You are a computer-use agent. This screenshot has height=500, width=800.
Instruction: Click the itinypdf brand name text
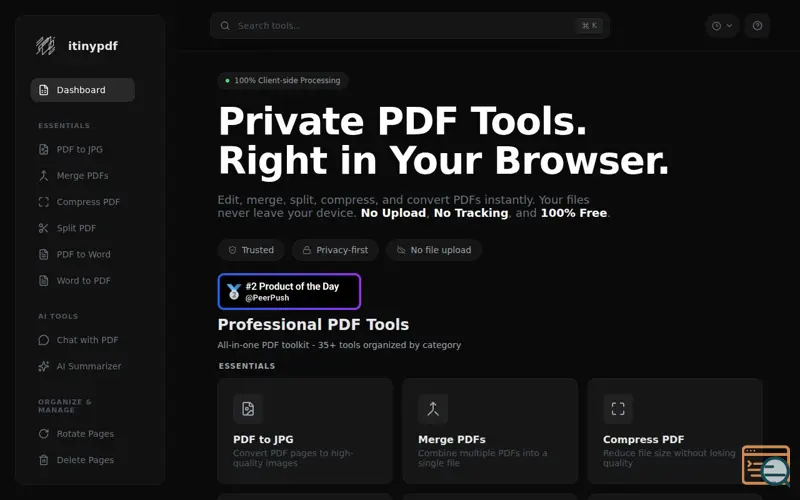pyautogui.click(x=93, y=46)
